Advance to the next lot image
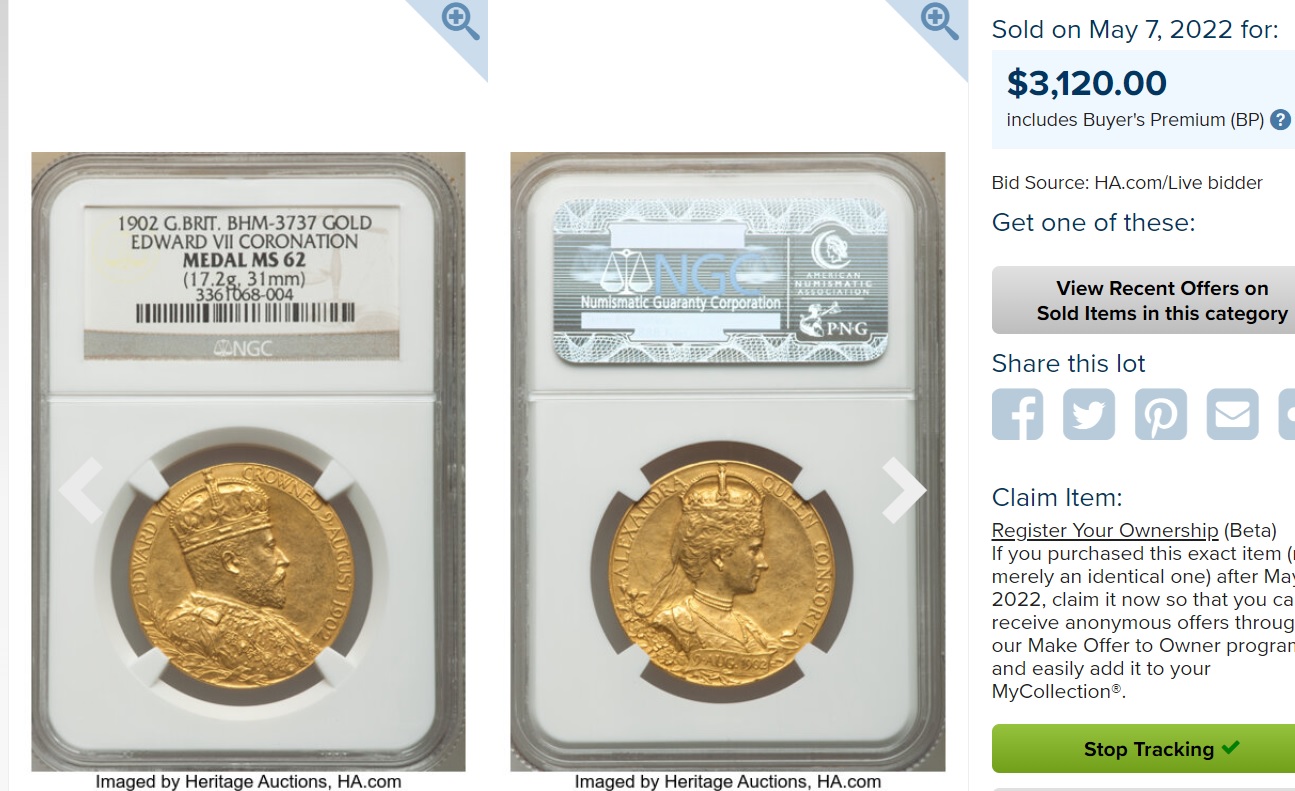The image size is (1295, 791). click(x=904, y=490)
